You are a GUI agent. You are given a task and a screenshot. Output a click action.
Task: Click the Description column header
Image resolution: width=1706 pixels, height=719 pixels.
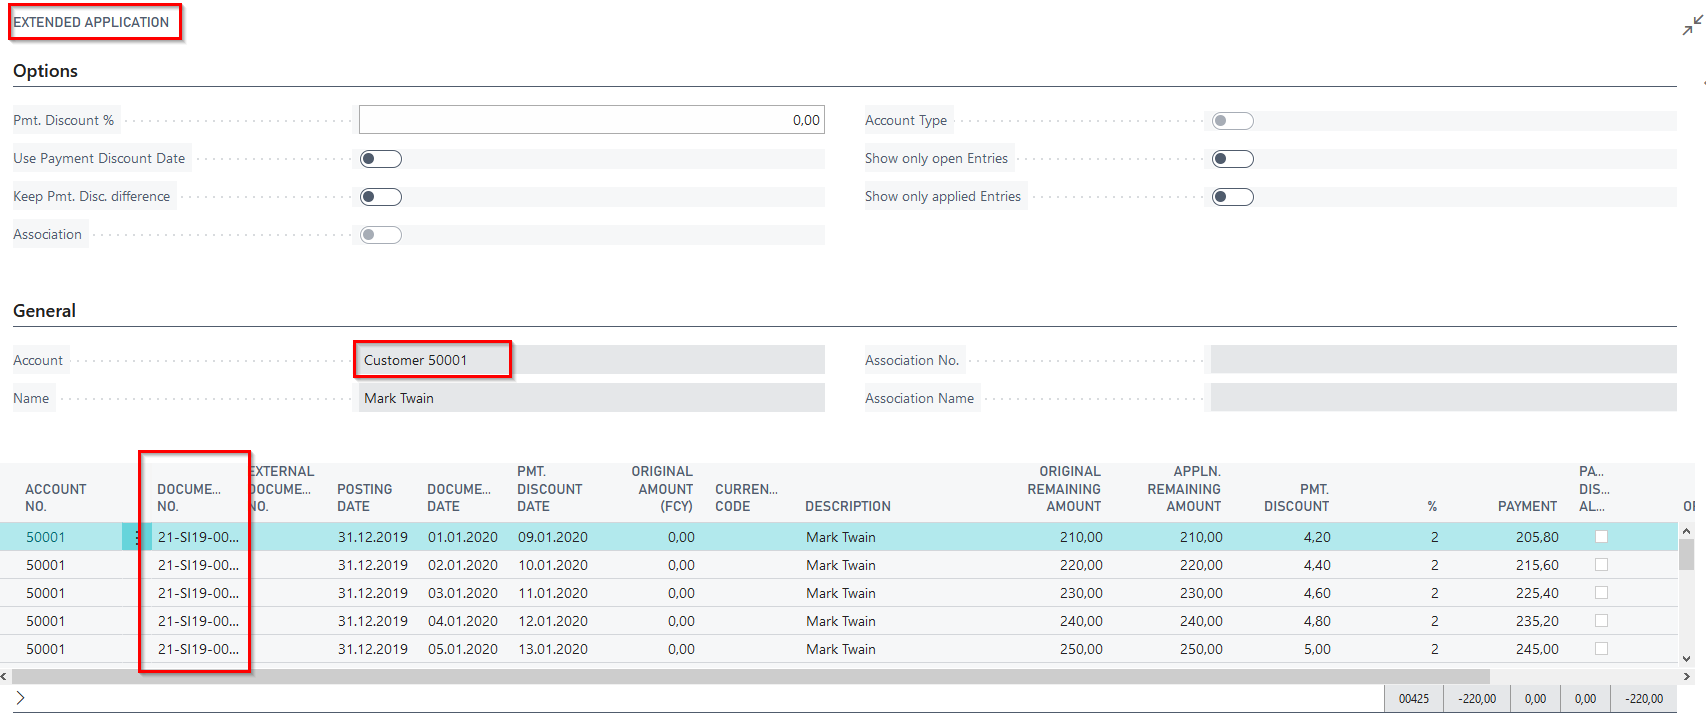848,506
